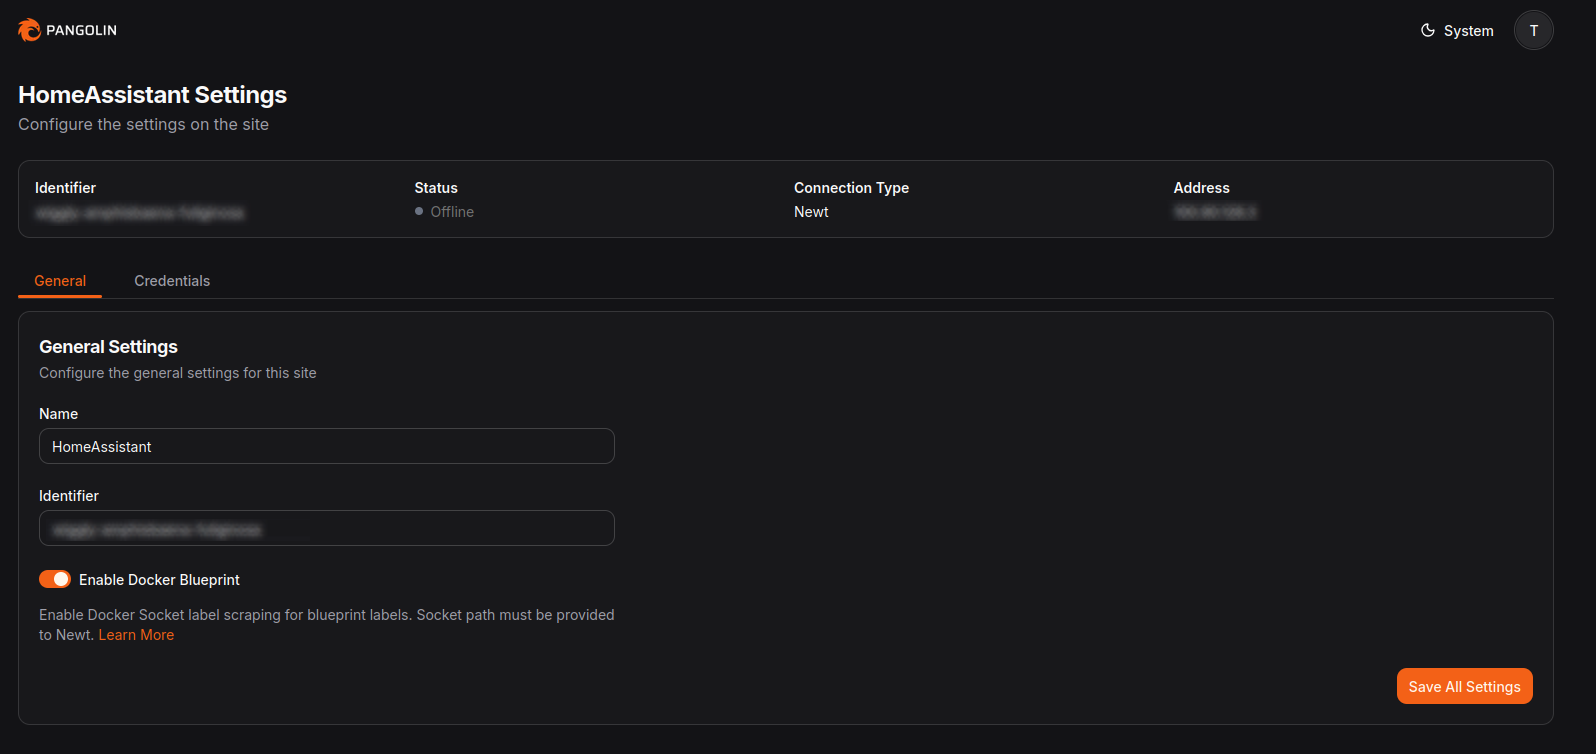1596x754 pixels.
Task: Click the General Settings section heading
Action: (x=108, y=347)
